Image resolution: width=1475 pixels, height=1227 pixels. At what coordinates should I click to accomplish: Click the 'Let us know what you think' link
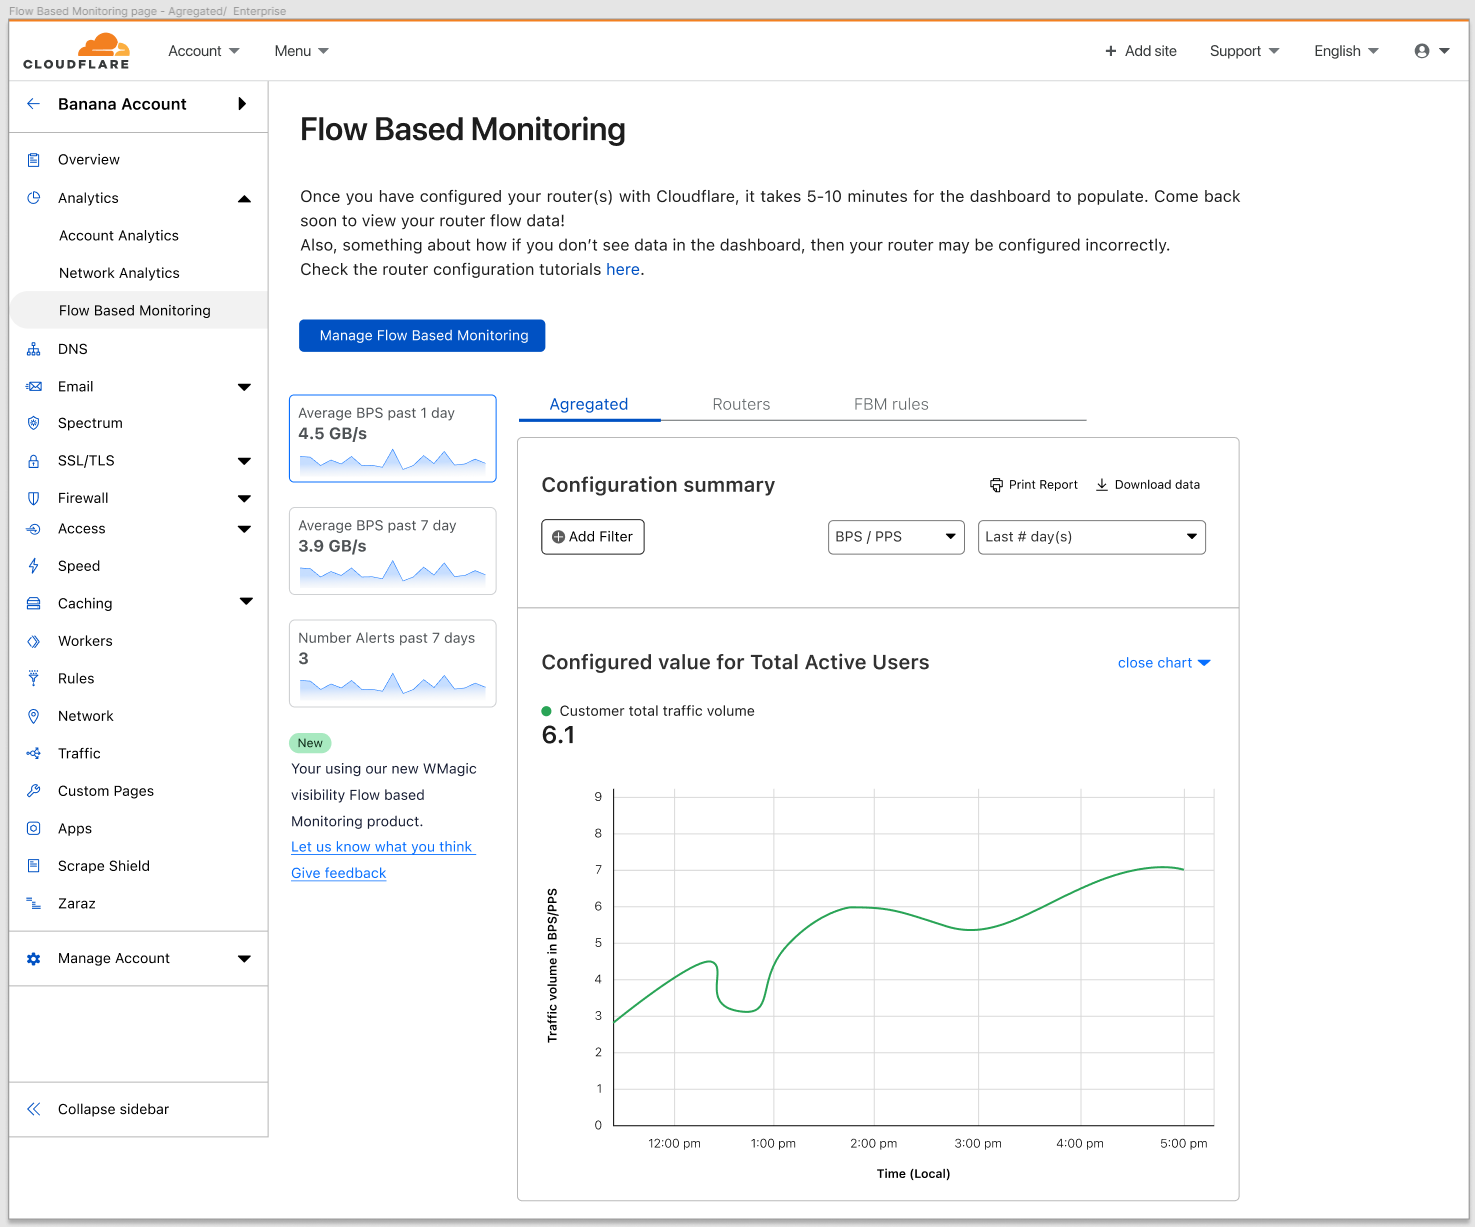click(382, 847)
